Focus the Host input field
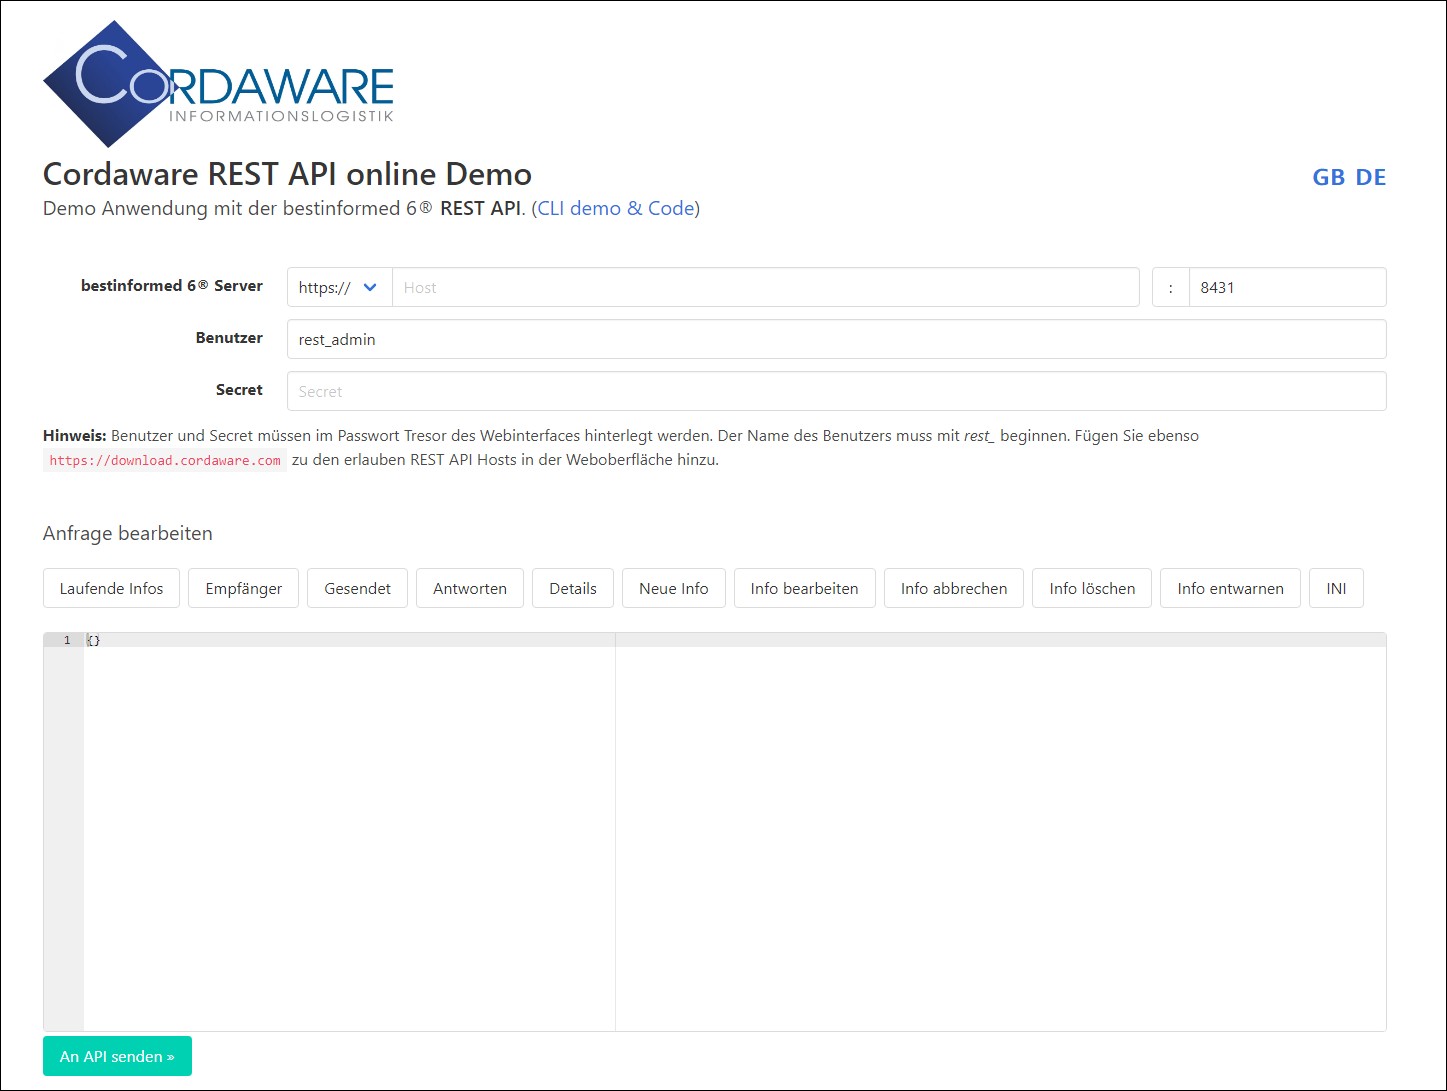 (765, 287)
